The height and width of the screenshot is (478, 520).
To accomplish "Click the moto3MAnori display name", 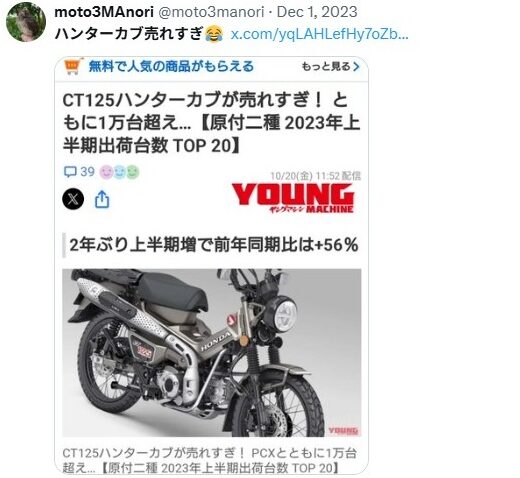I will [104, 12].
